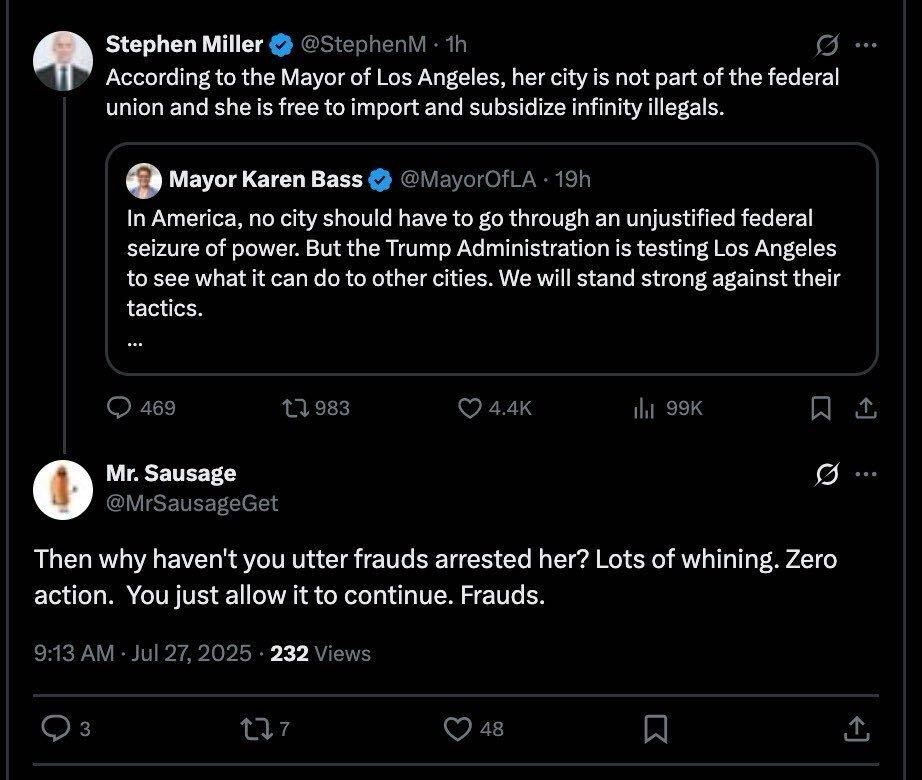Reply to Stephen Miller's post
This screenshot has height=780, width=922.
pos(120,408)
